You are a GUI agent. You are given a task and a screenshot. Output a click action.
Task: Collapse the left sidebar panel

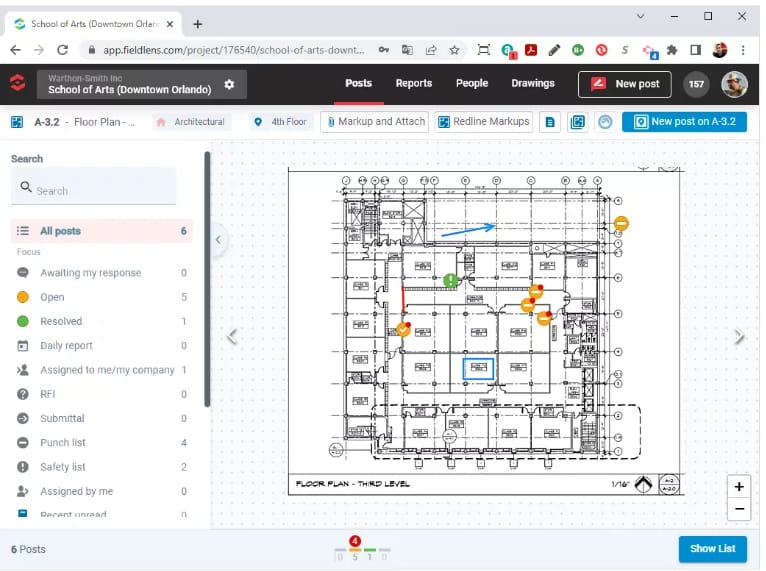point(218,239)
